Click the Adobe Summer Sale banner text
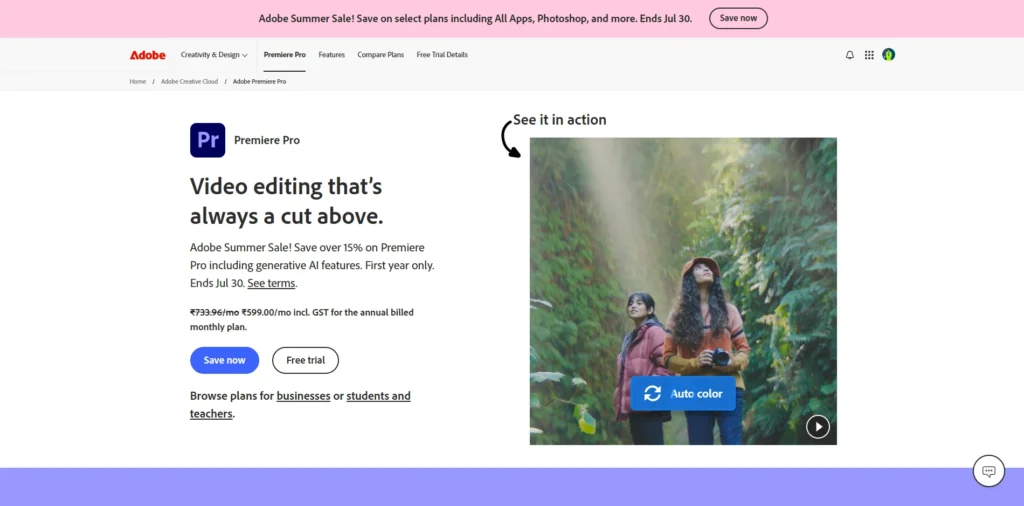 [x=475, y=18]
